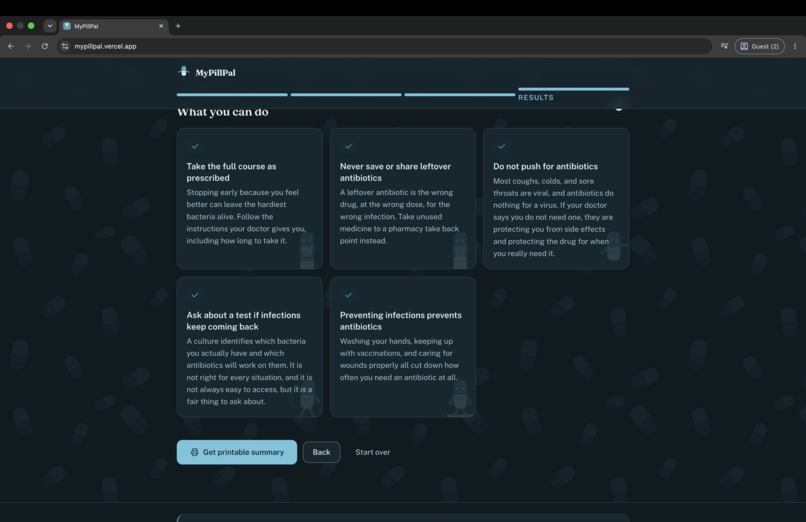
Task: Click the mypillpal.vercel.app address bar
Action: pyautogui.click(x=384, y=46)
